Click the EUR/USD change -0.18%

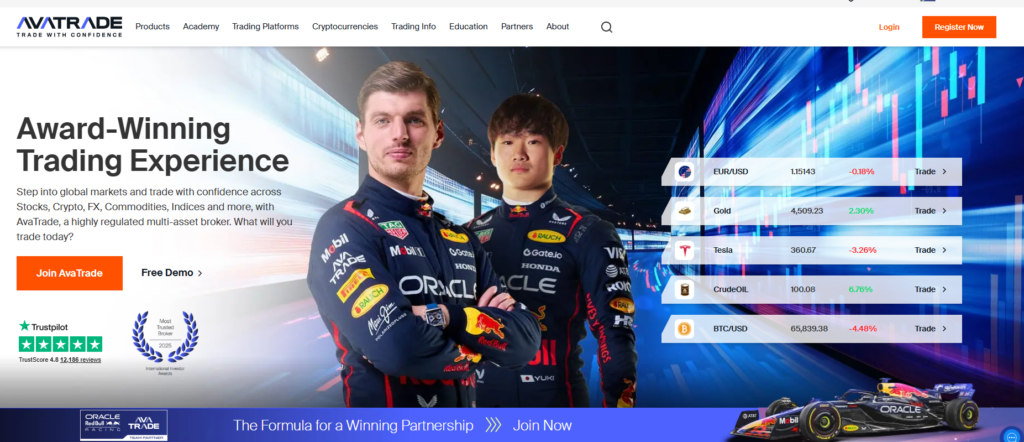(862, 172)
